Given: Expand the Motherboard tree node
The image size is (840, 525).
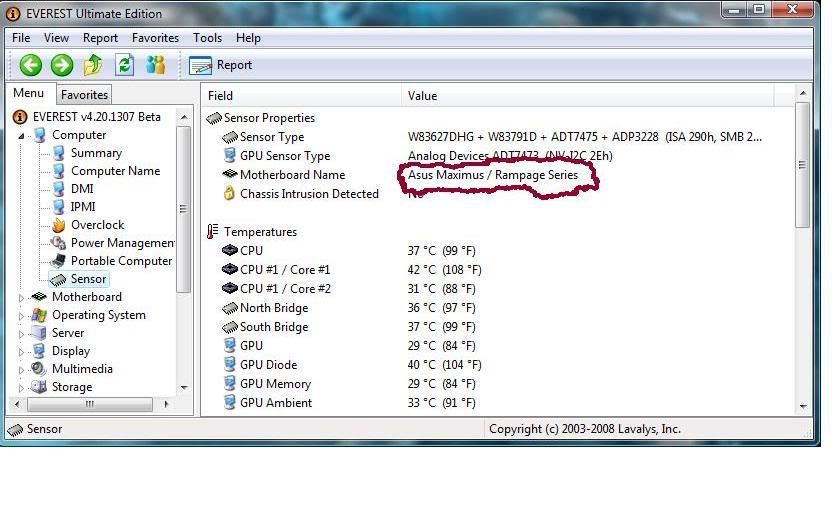Looking at the screenshot, I should [x=21, y=298].
